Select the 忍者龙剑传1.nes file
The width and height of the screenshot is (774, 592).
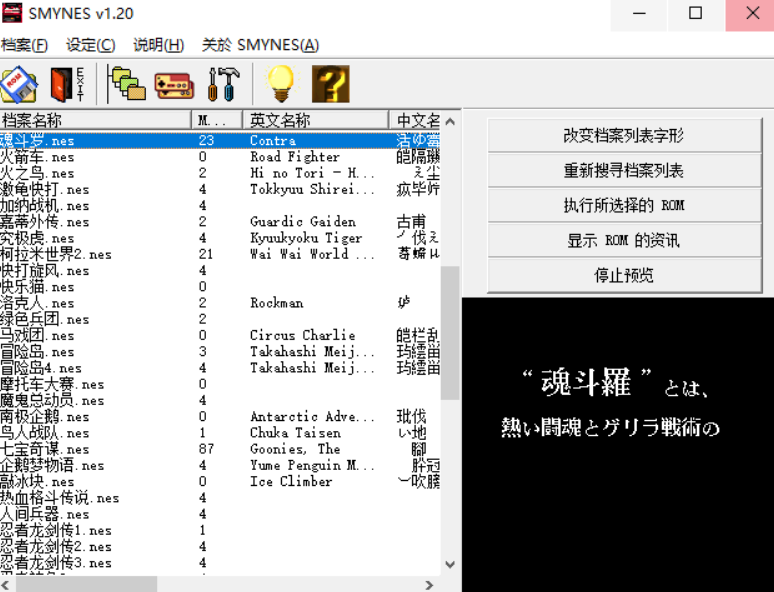[56, 531]
